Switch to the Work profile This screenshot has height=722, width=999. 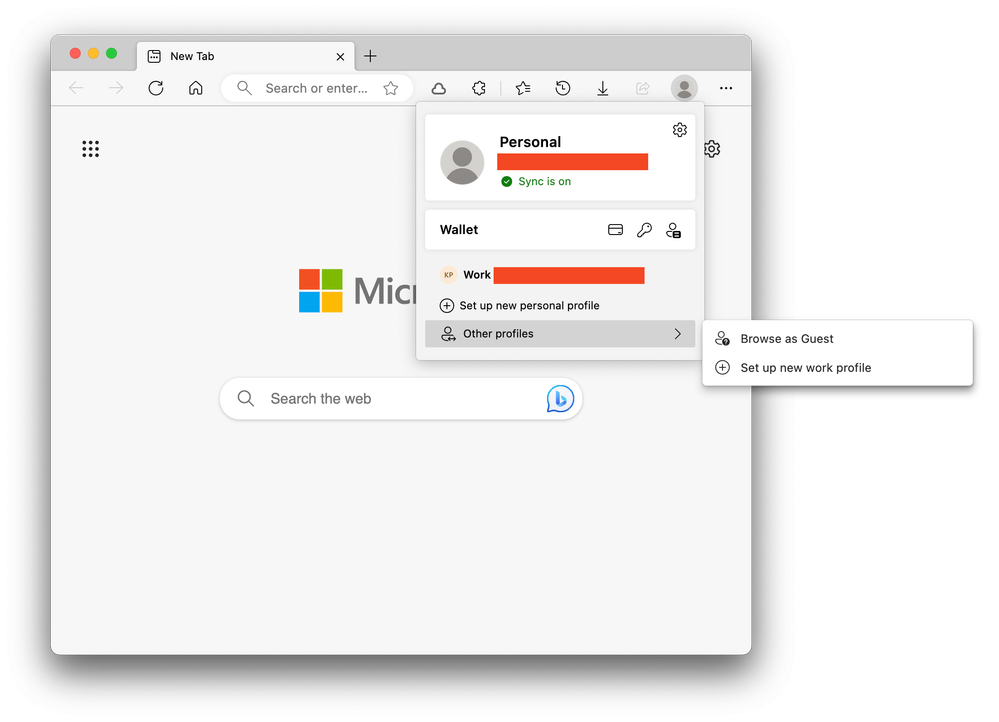(x=560, y=275)
